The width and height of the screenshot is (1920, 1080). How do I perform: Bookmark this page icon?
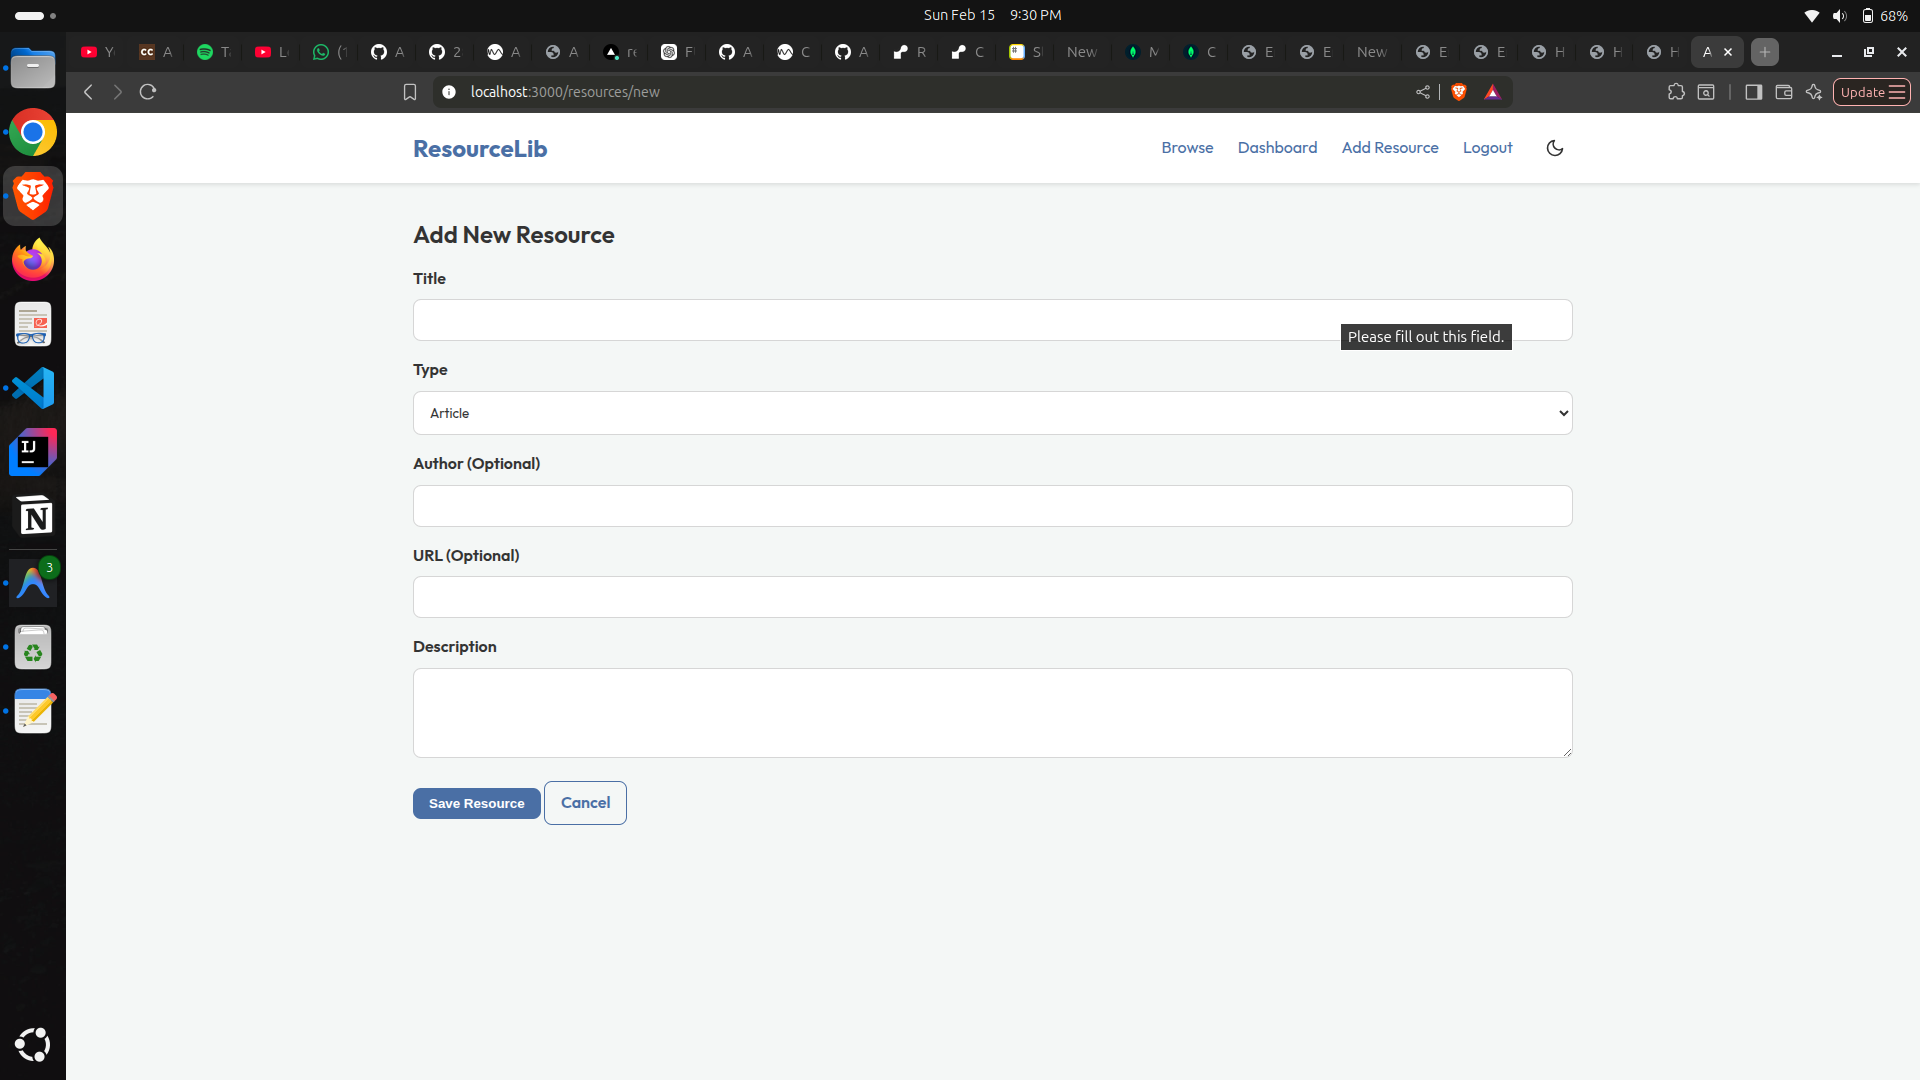click(x=410, y=92)
